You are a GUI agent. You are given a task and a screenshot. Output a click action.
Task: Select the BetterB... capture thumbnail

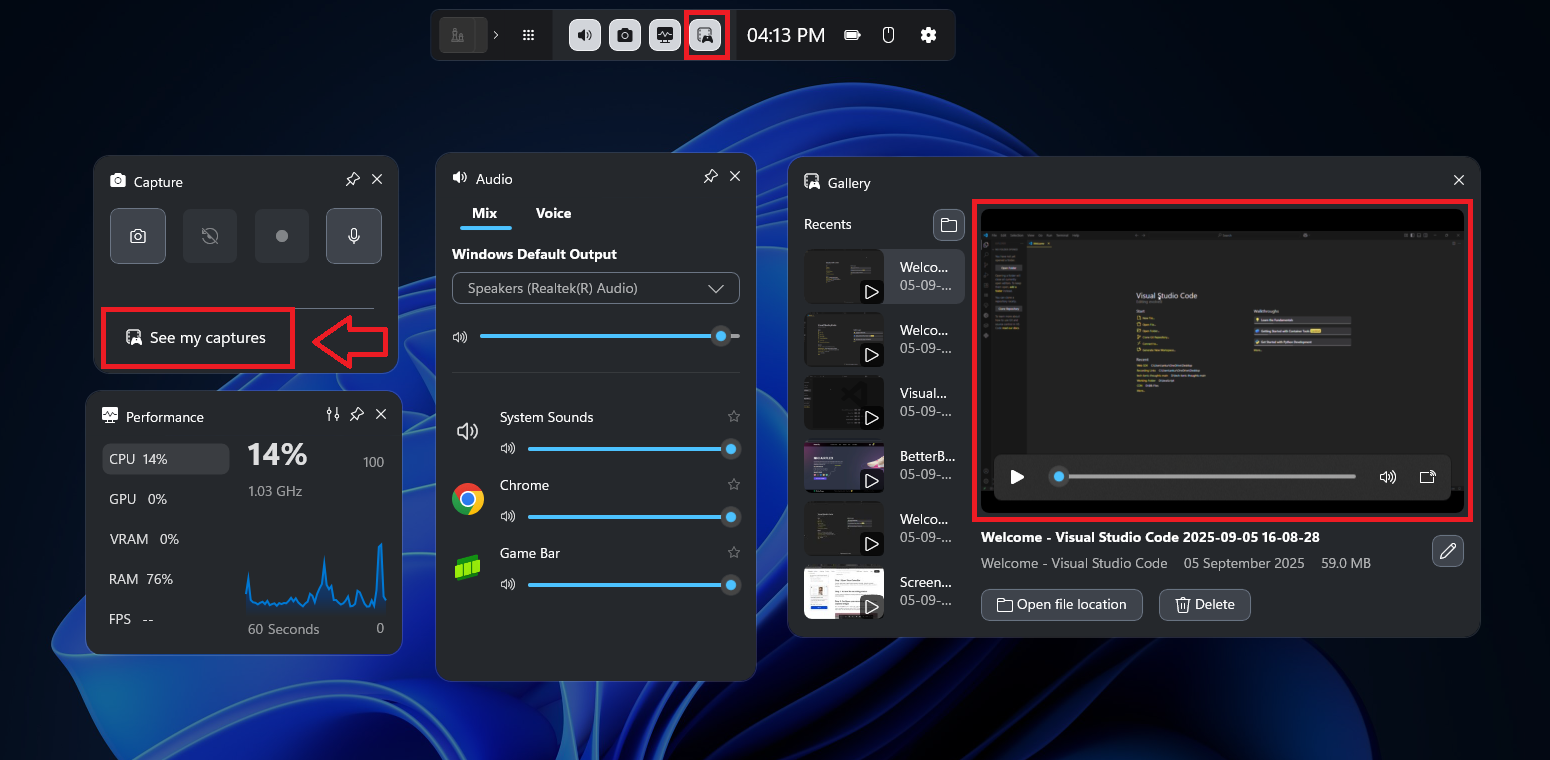(x=844, y=467)
